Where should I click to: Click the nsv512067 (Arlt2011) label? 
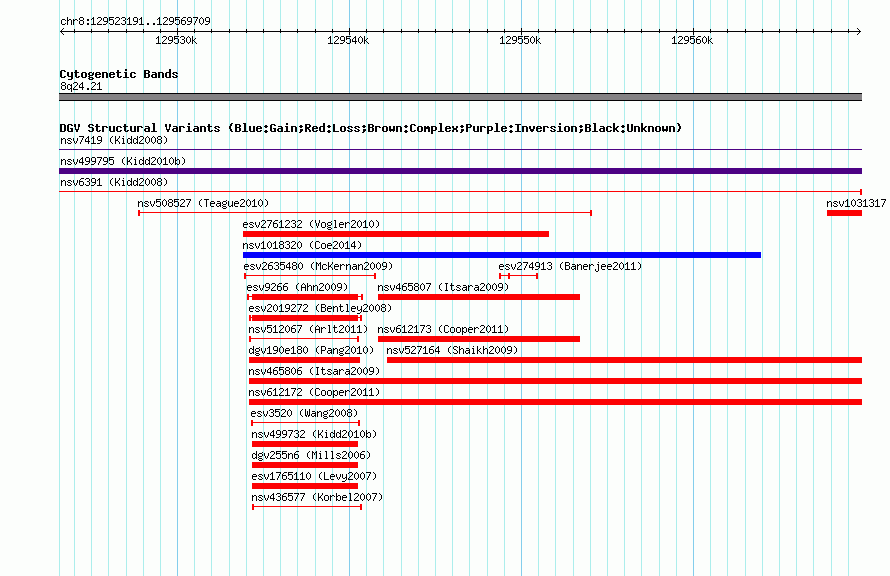[308, 329]
